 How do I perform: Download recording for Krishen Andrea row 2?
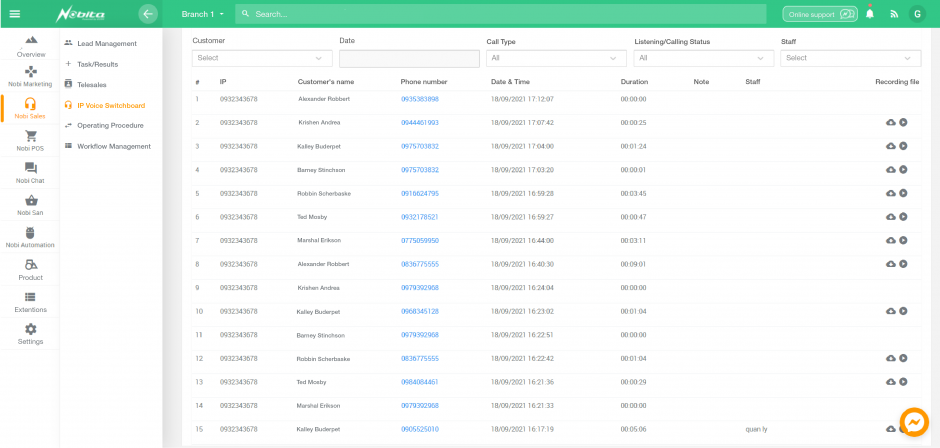(891, 122)
